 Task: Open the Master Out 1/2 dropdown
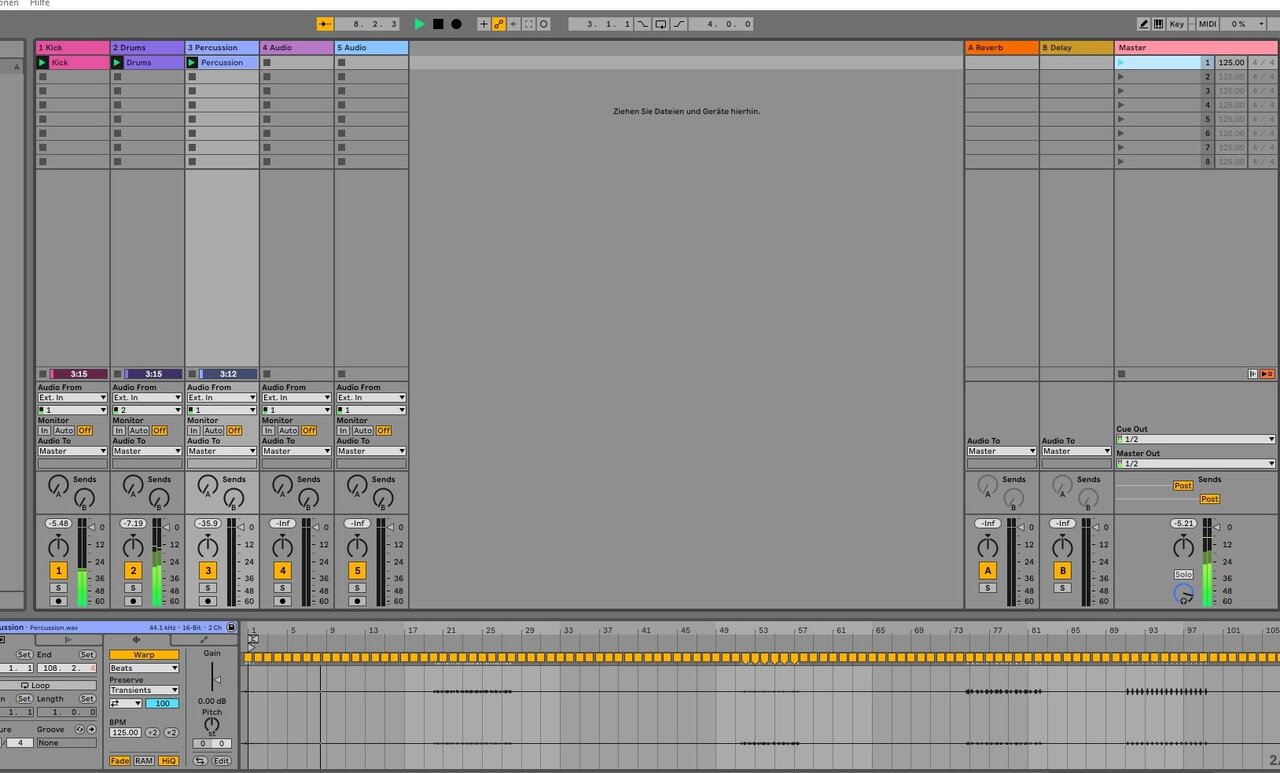pyautogui.click(x=1196, y=464)
